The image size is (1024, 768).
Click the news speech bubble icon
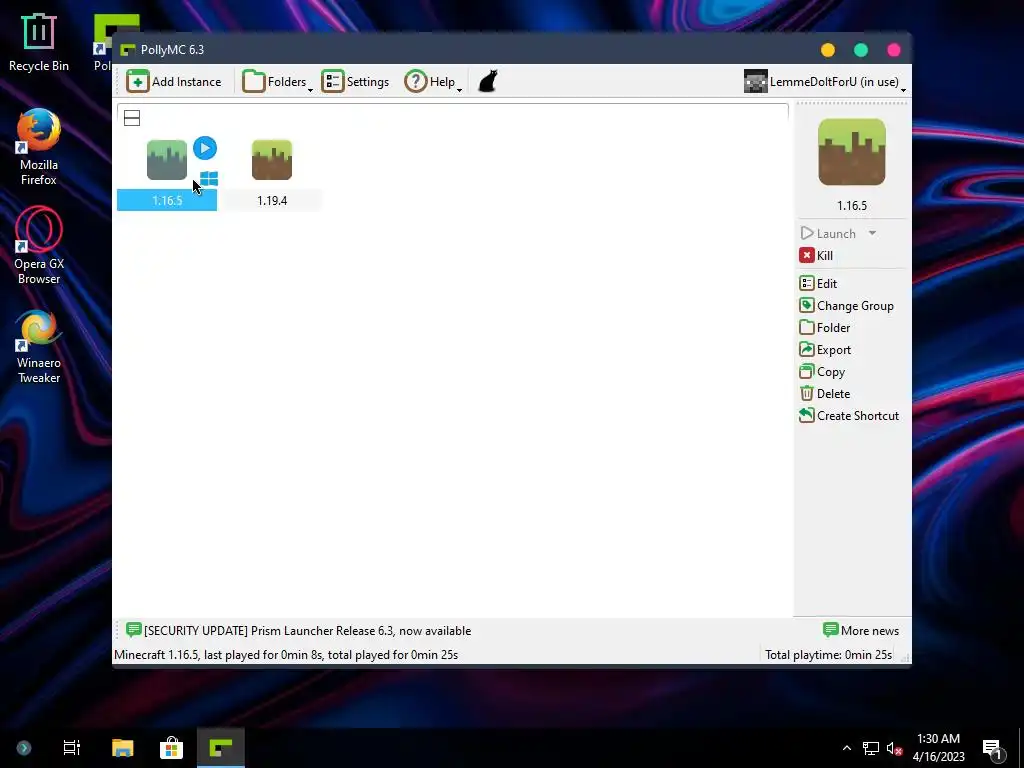134,630
